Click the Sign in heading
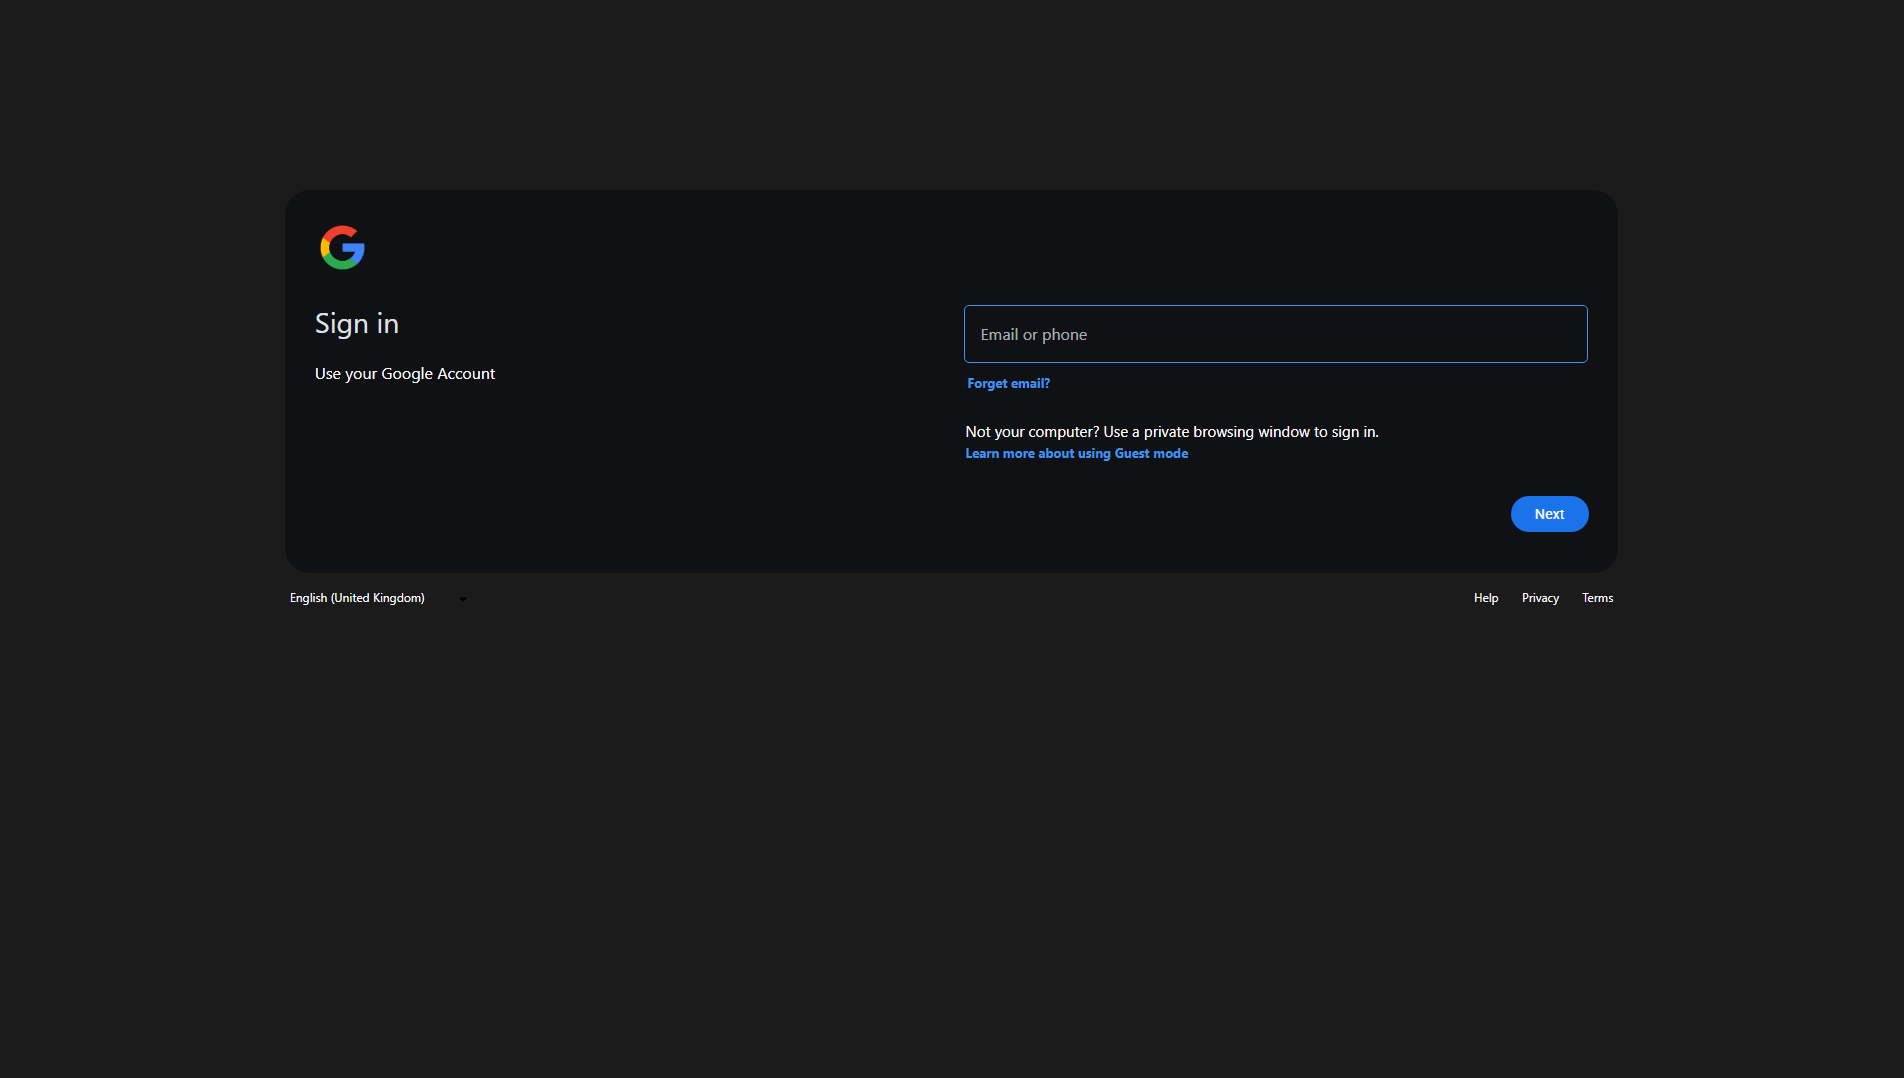 [356, 324]
